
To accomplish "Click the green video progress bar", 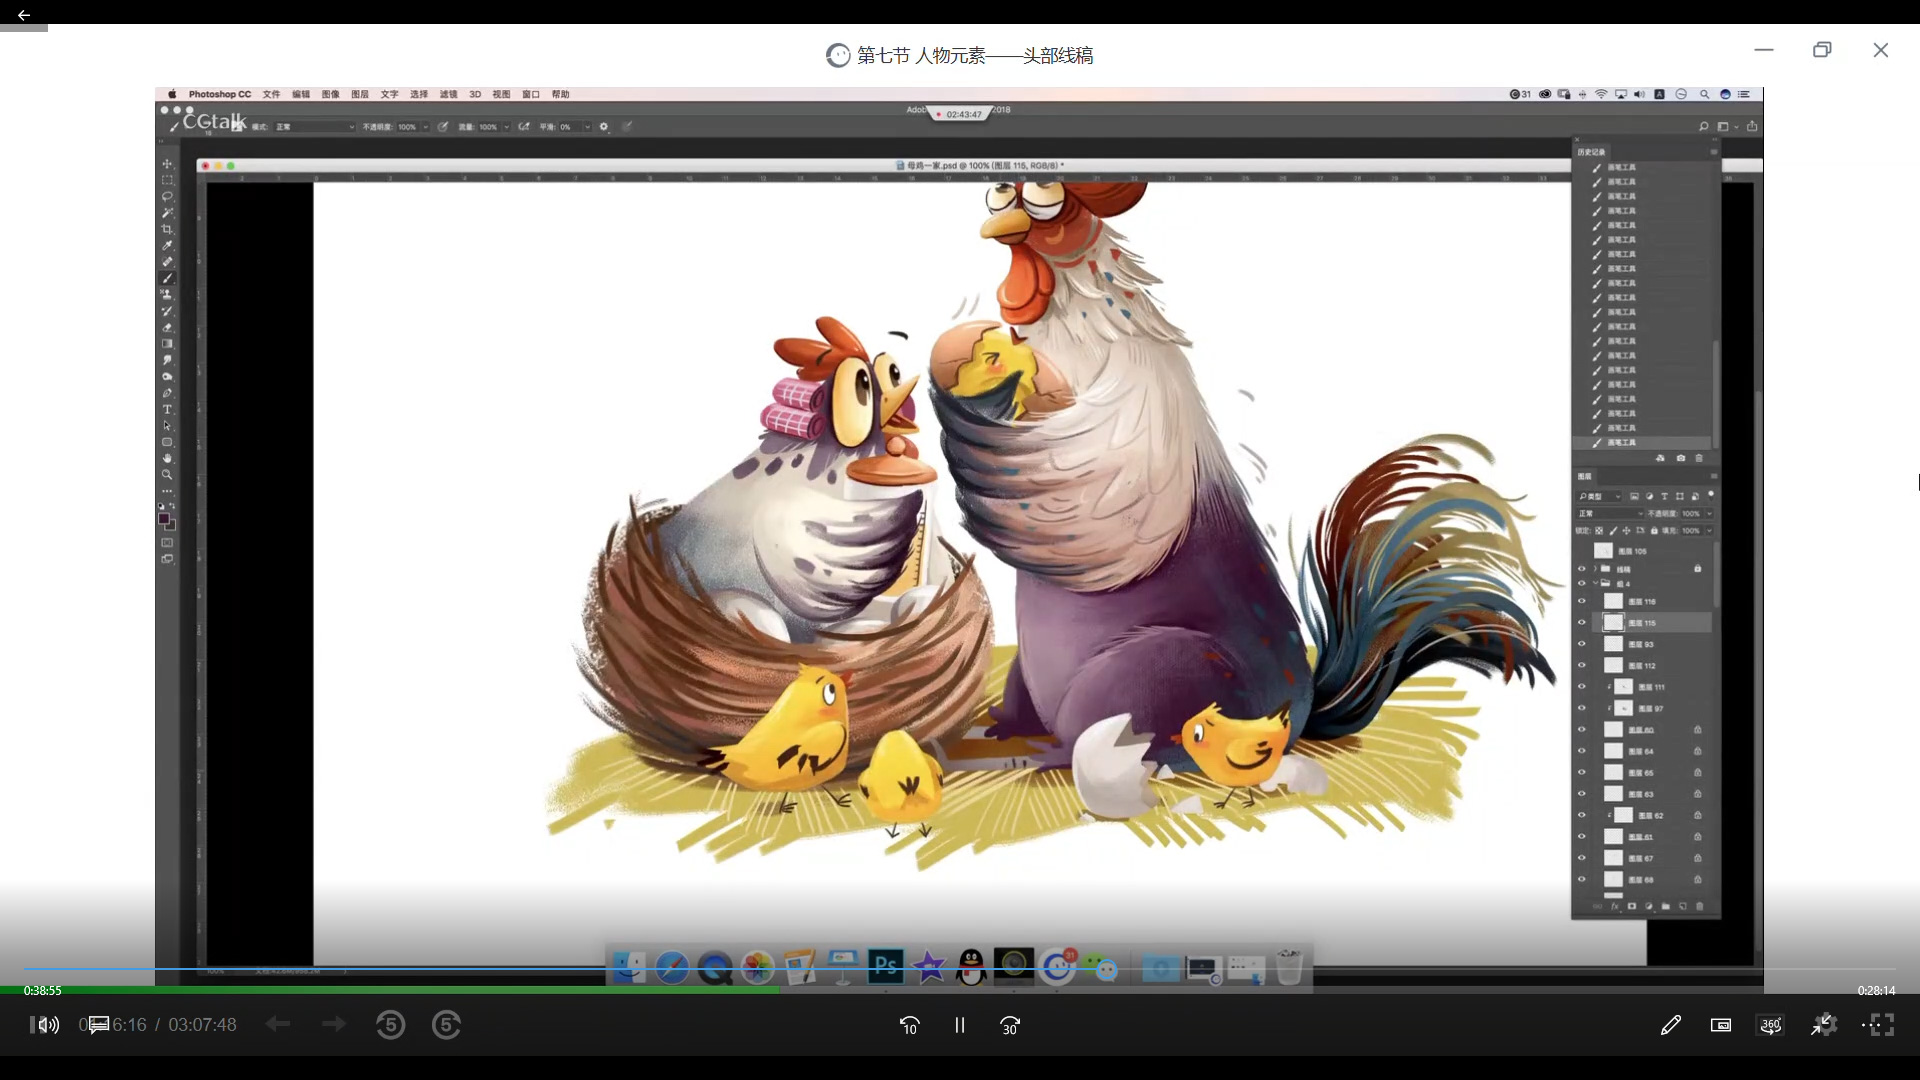I will 390,990.
